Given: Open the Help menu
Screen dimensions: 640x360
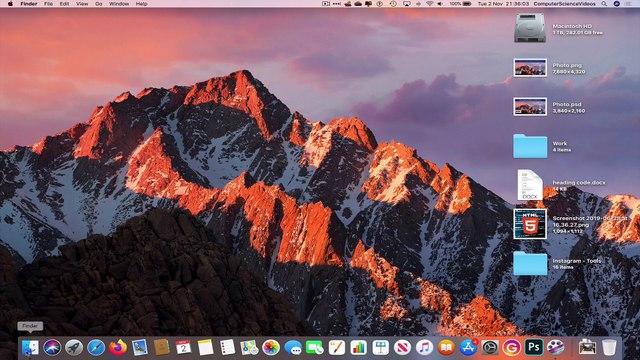Looking at the screenshot, I should 142,4.
